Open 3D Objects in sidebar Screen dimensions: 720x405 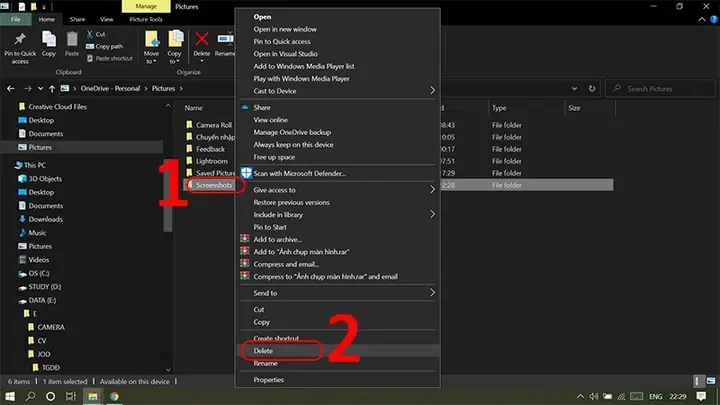click(x=45, y=179)
